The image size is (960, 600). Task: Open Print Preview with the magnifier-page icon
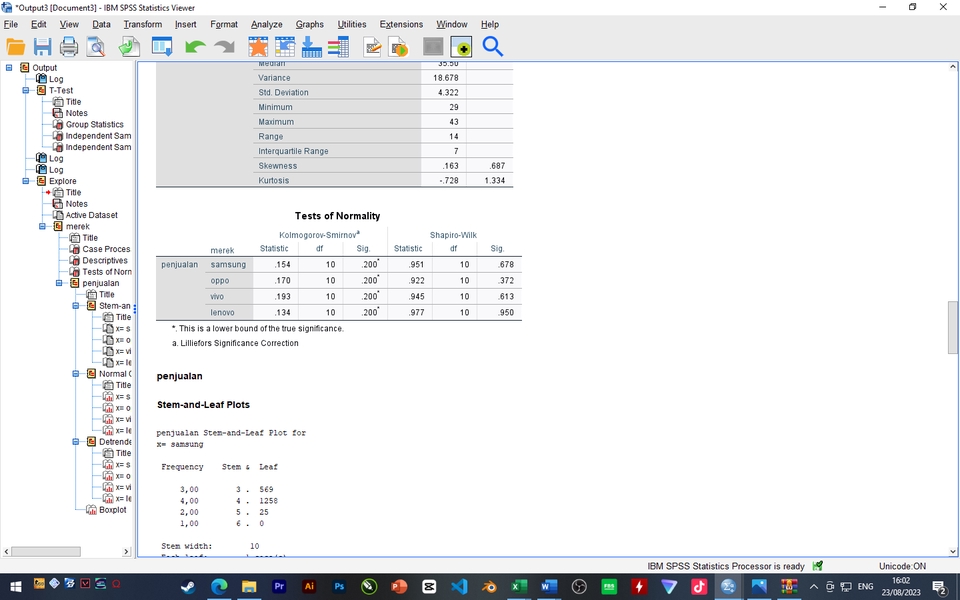click(96, 47)
